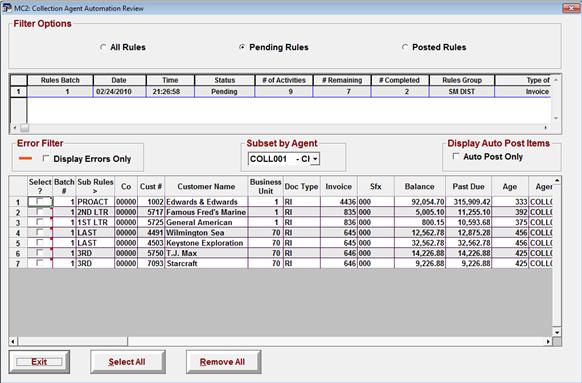Viewport: 582px width, 383px height.
Task: Click the 92,054.70 balance cell
Action: [x=419, y=202]
